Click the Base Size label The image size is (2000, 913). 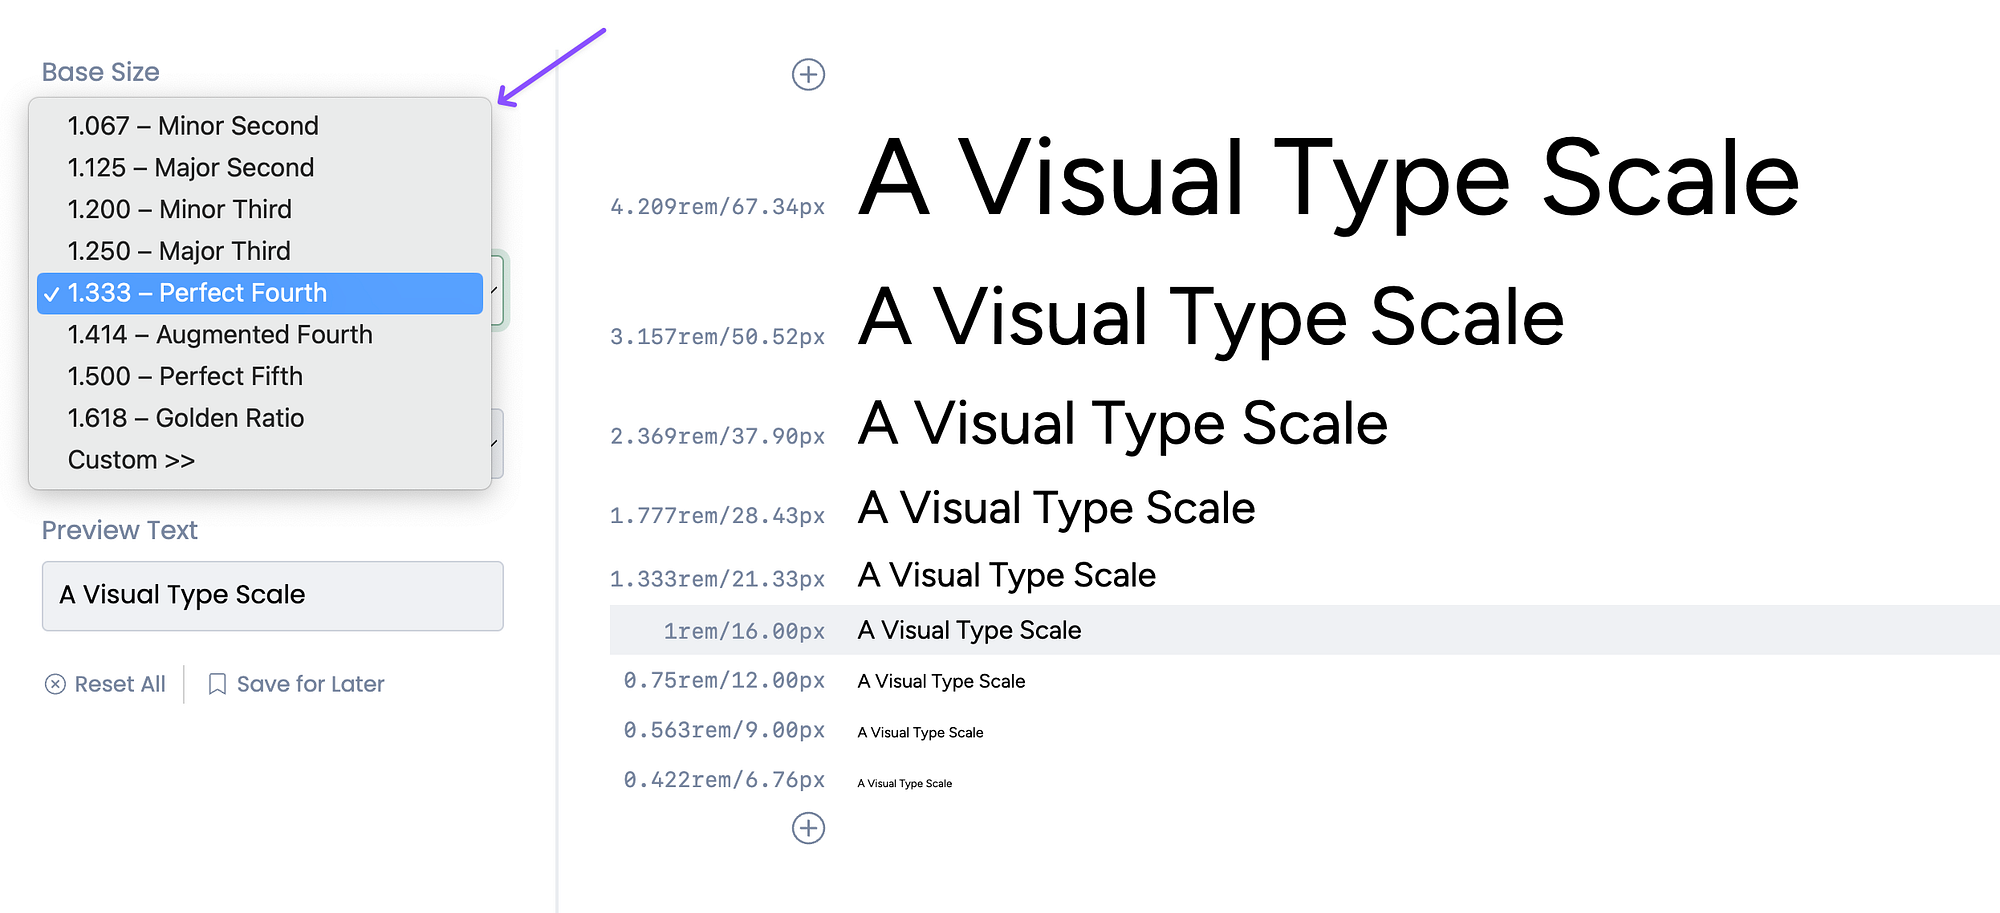point(101,72)
